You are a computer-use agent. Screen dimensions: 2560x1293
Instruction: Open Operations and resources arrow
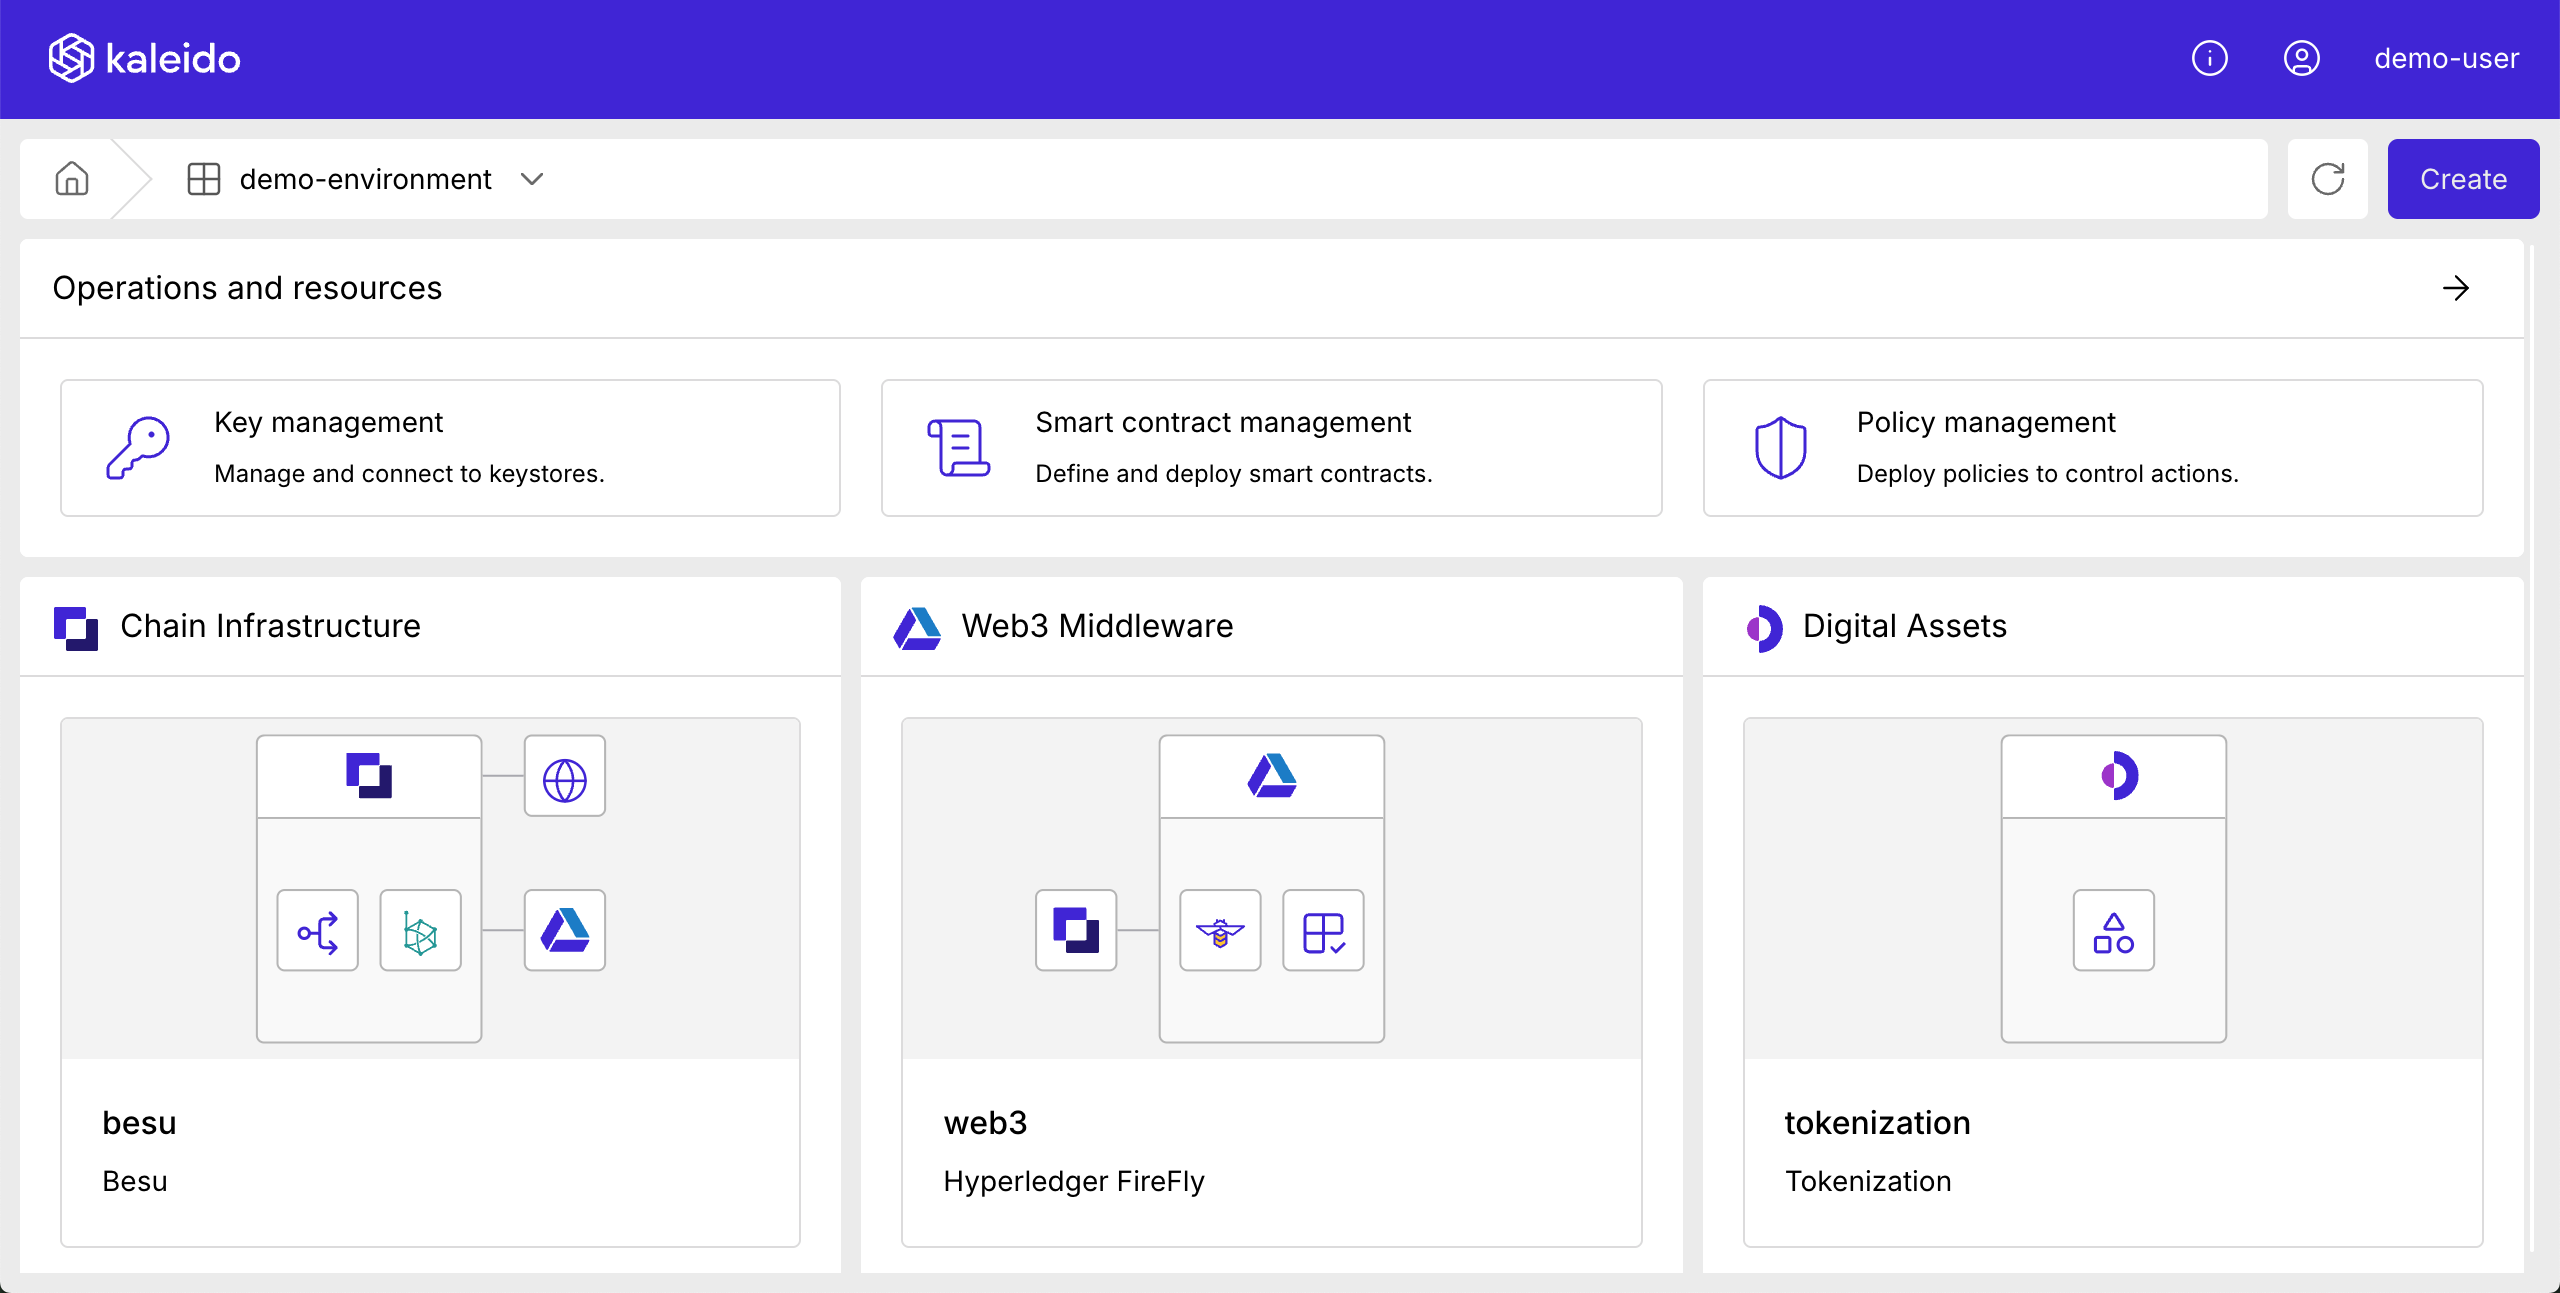pos(2455,288)
